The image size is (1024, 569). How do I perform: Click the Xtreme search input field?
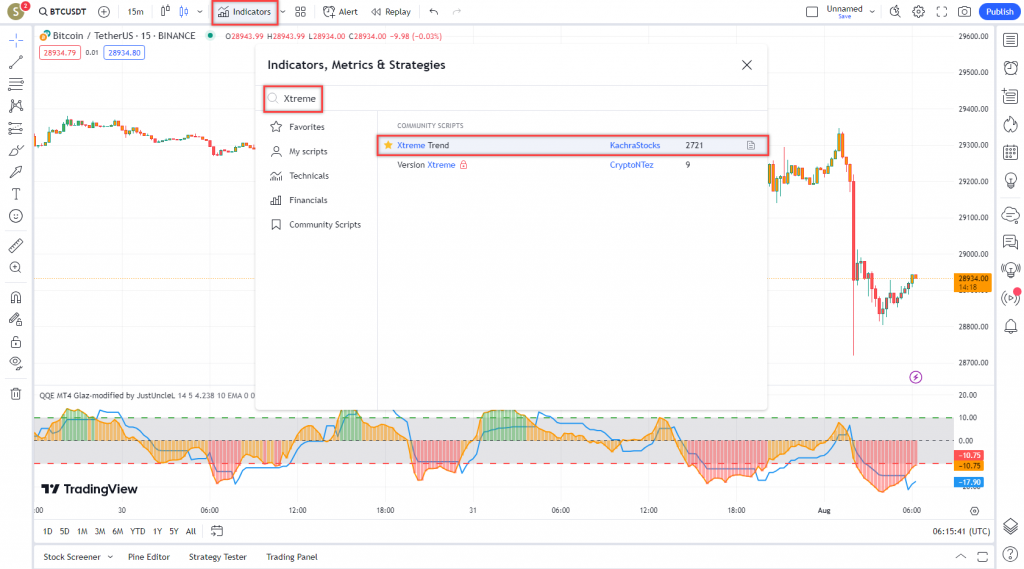coord(500,99)
